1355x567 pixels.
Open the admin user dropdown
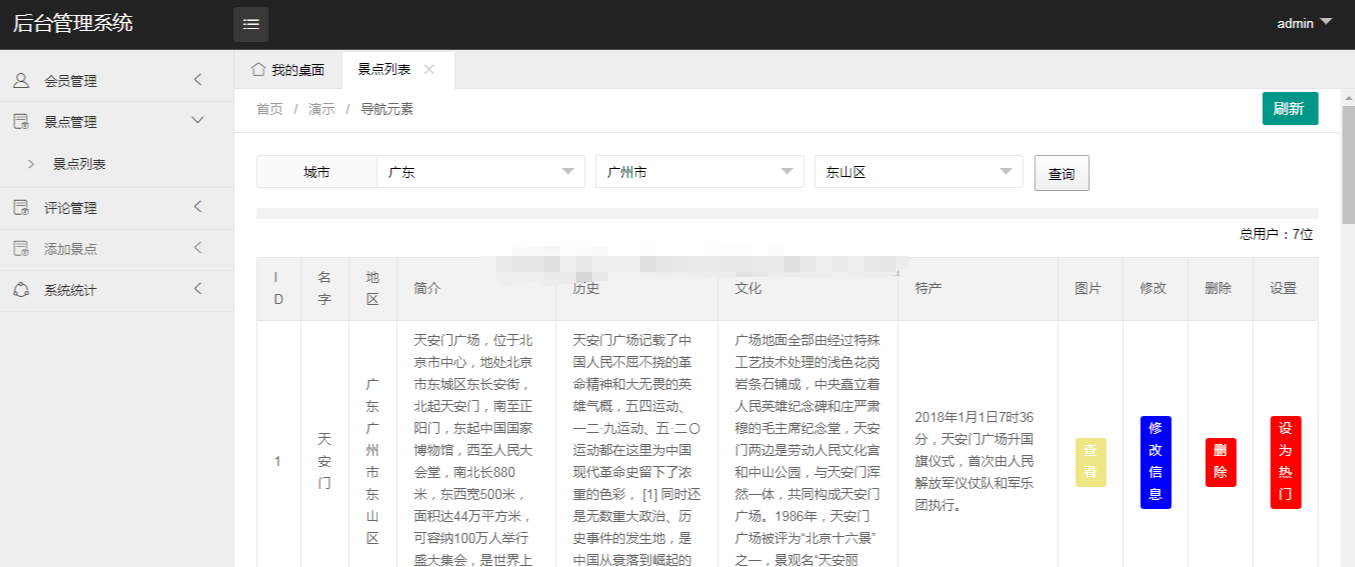[x=1305, y=23]
